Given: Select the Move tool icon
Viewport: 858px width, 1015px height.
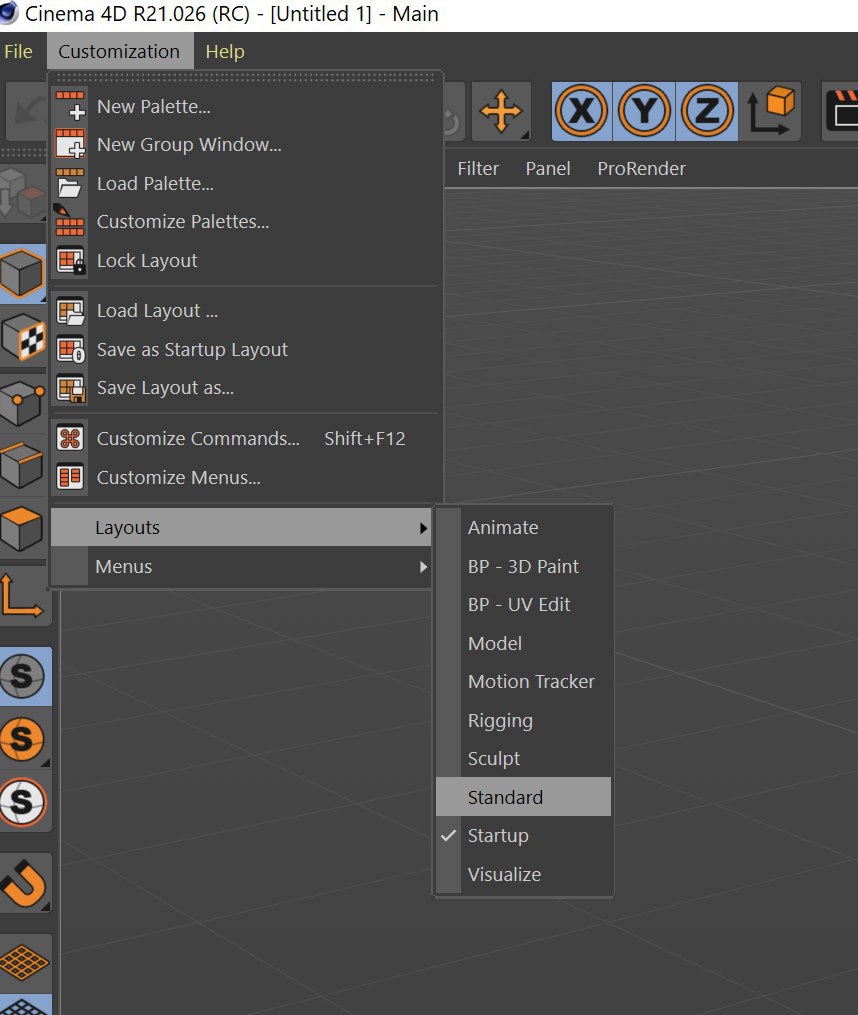Looking at the screenshot, I should pyautogui.click(x=501, y=111).
